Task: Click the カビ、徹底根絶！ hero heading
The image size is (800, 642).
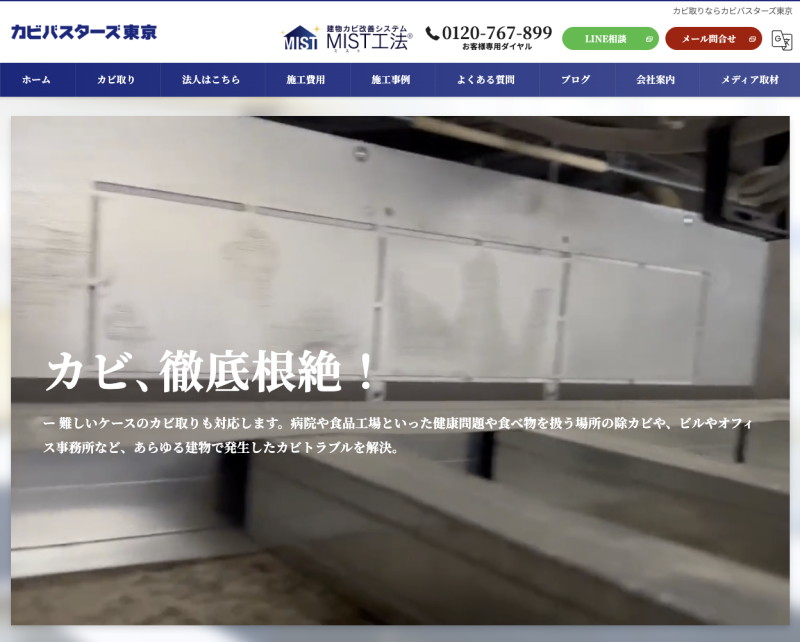Action: (x=210, y=373)
